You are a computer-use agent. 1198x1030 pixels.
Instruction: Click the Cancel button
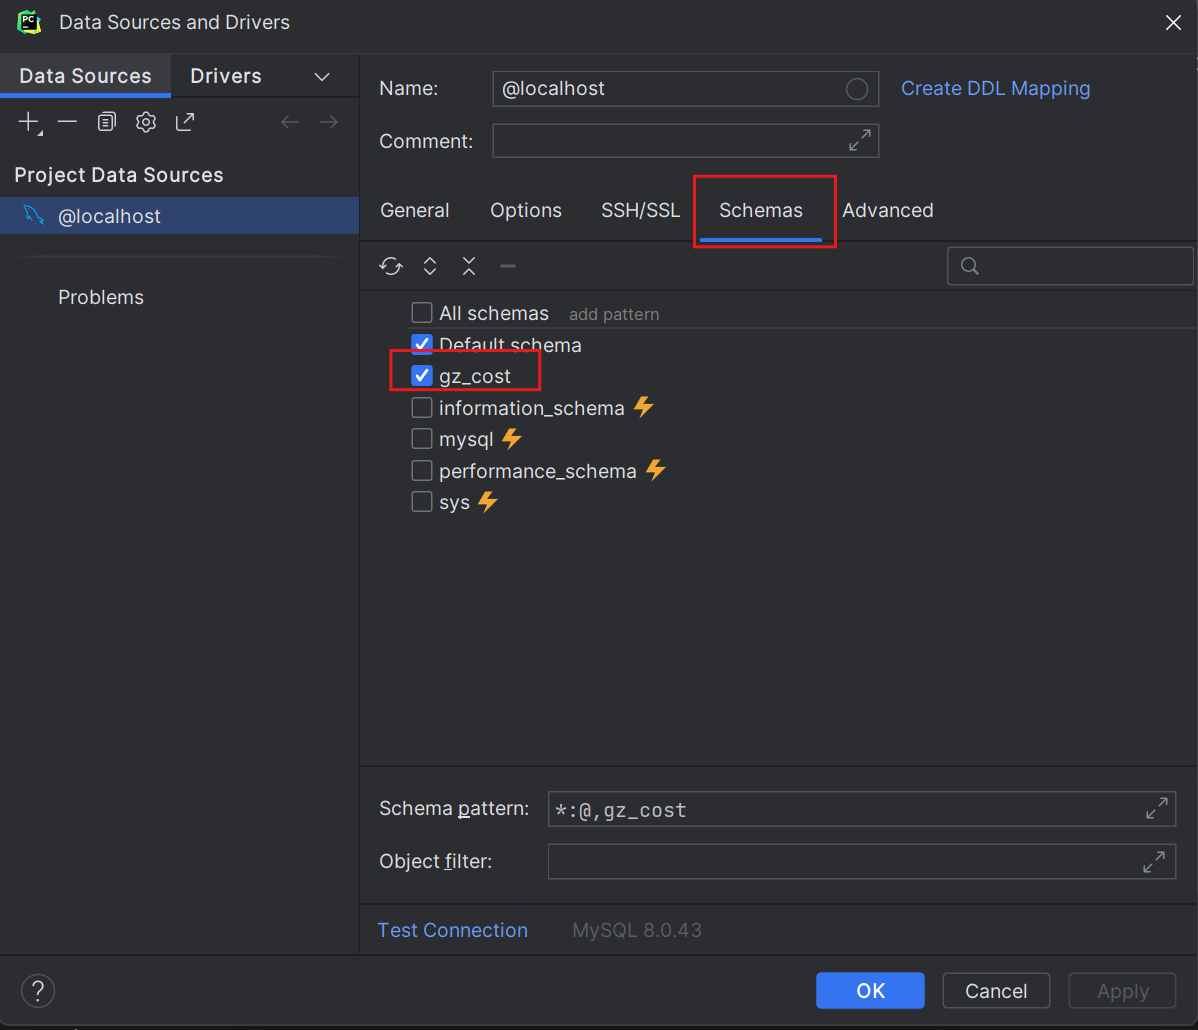996,991
